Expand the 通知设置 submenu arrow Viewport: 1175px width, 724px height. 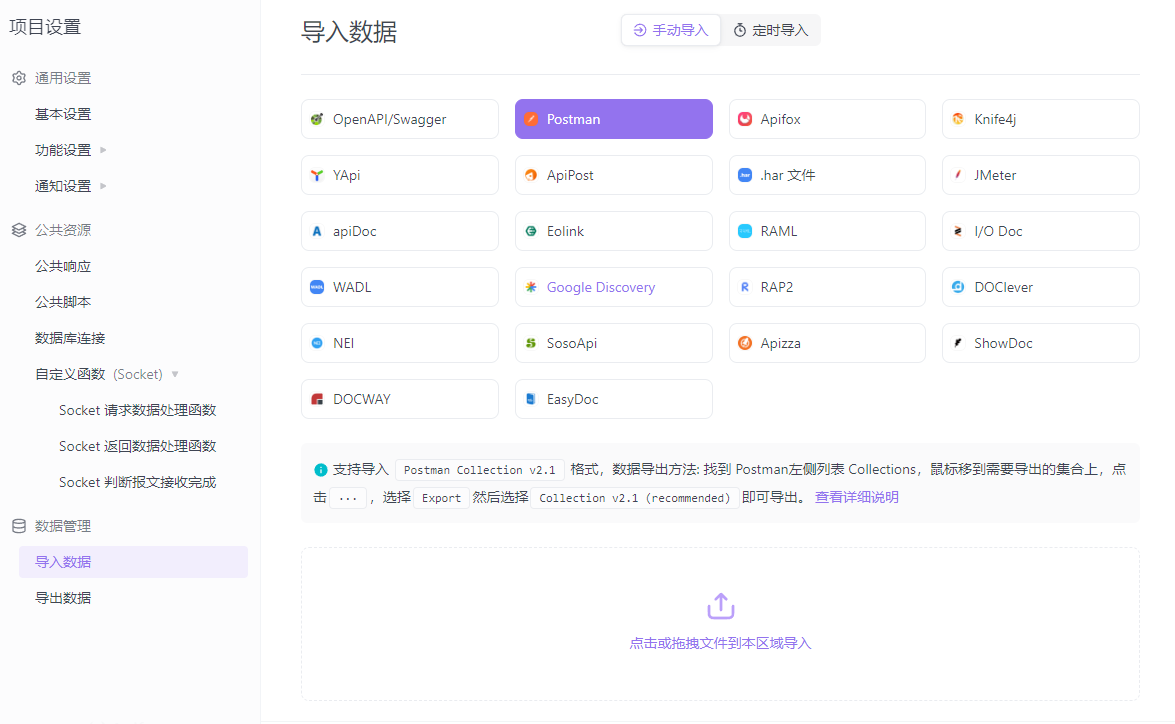click(x=103, y=186)
